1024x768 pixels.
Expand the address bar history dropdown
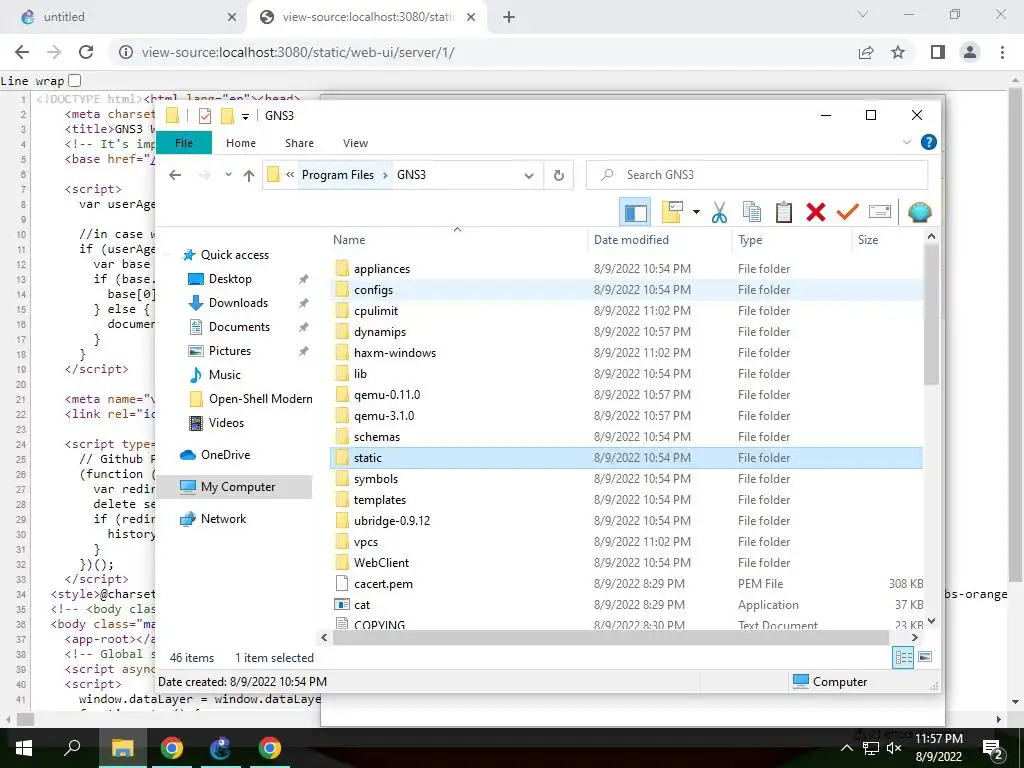tap(529, 175)
